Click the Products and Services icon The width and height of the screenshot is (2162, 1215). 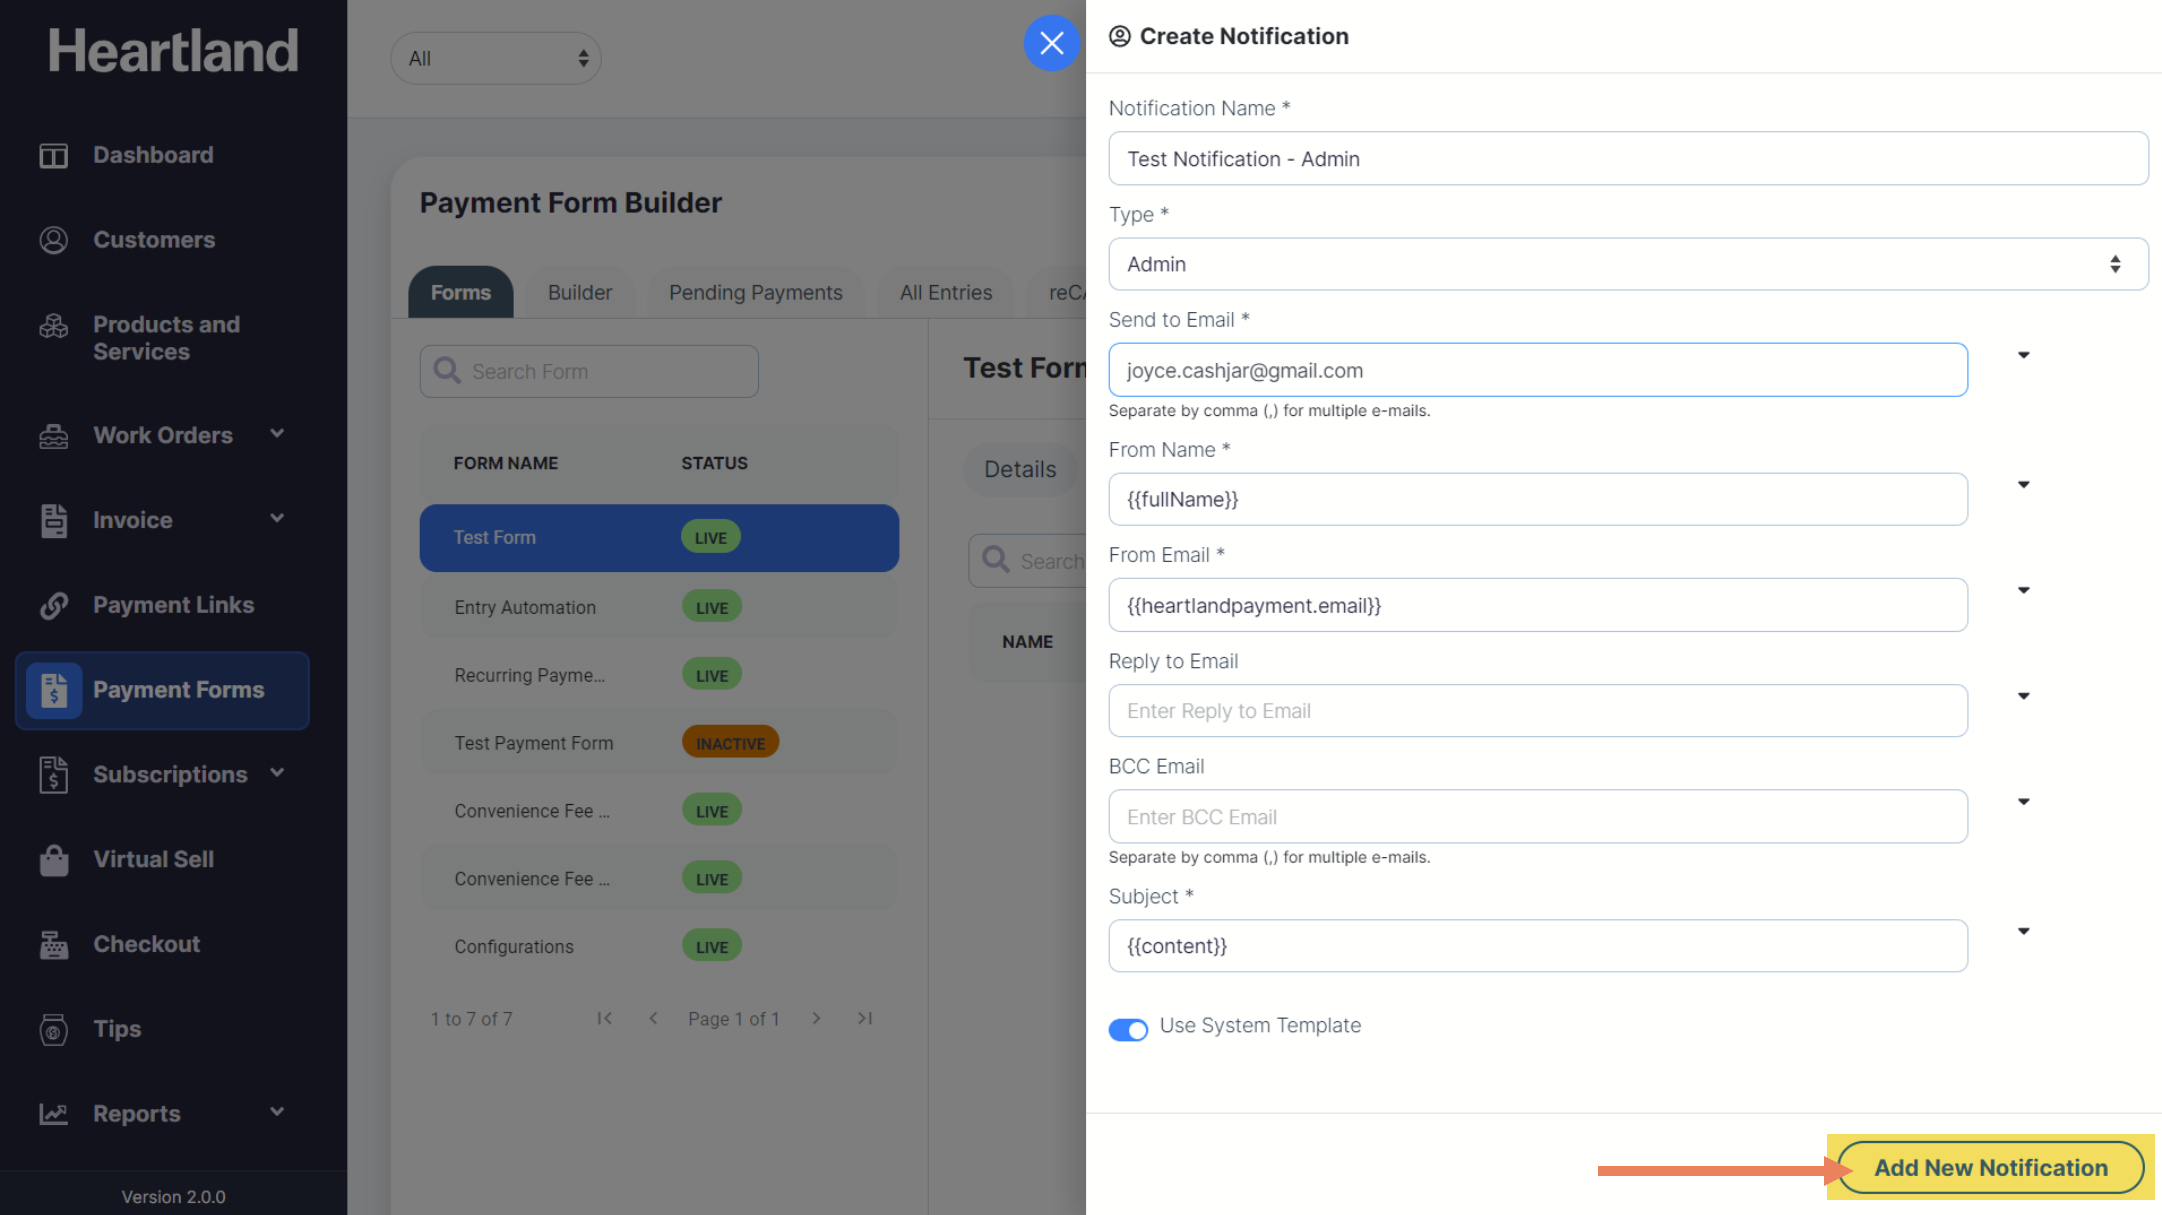pos(54,327)
